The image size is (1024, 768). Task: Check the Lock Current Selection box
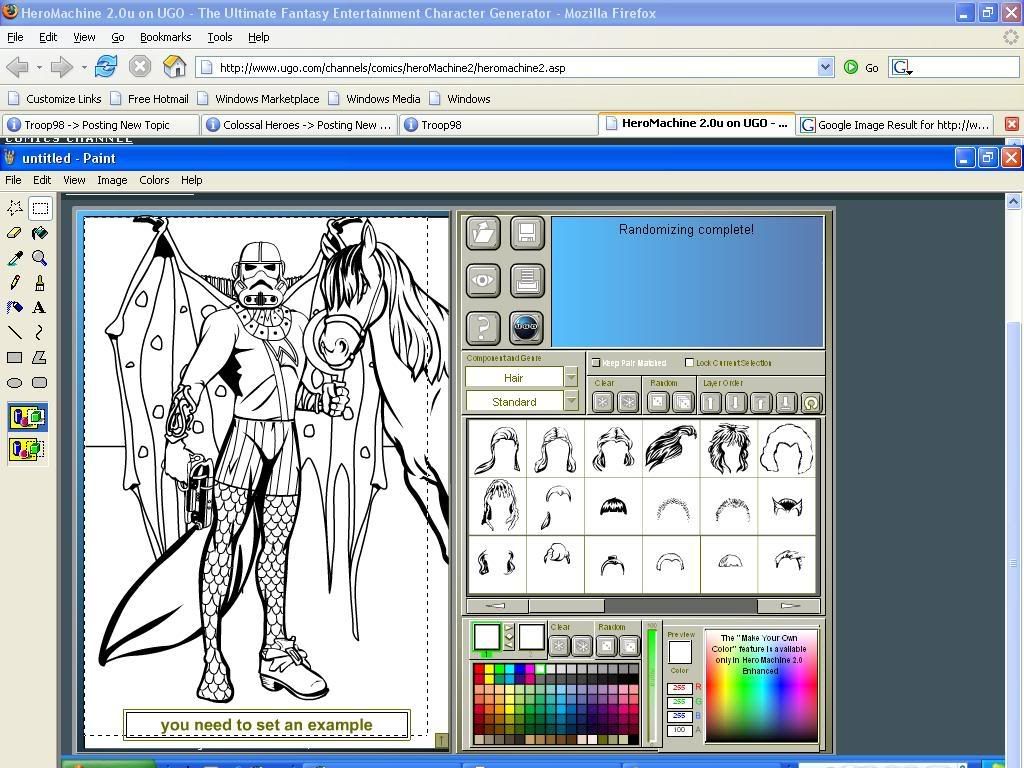pyautogui.click(x=689, y=363)
